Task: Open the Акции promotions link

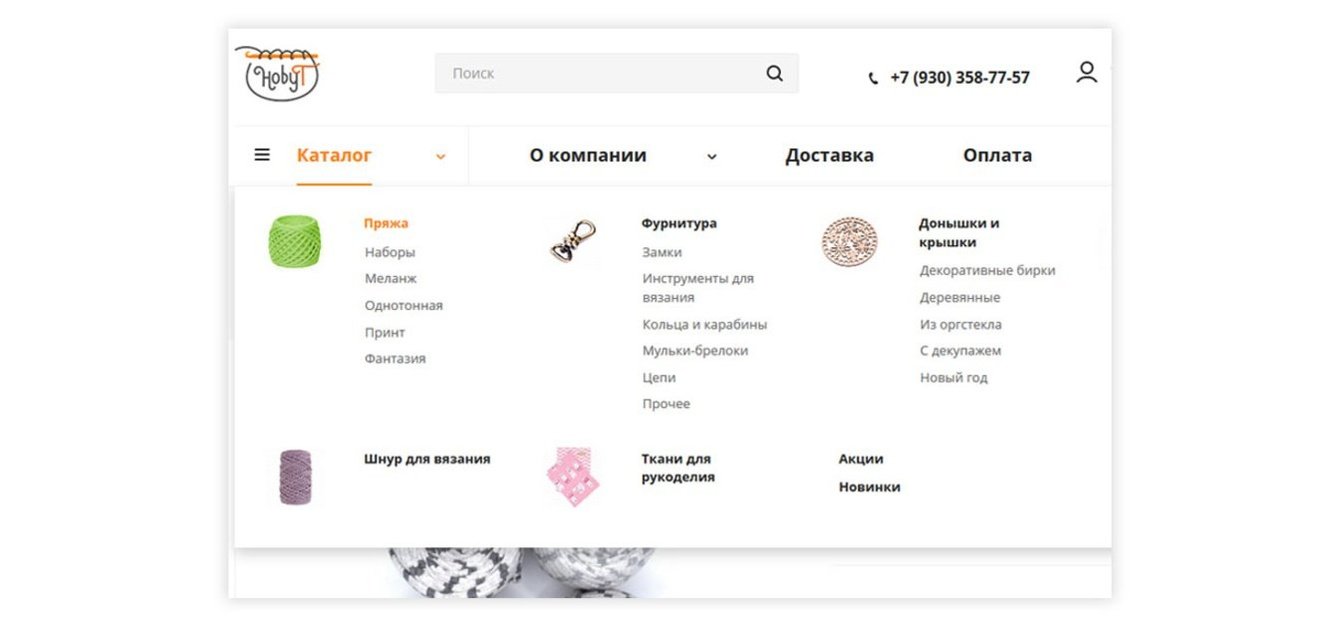Action: point(860,459)
